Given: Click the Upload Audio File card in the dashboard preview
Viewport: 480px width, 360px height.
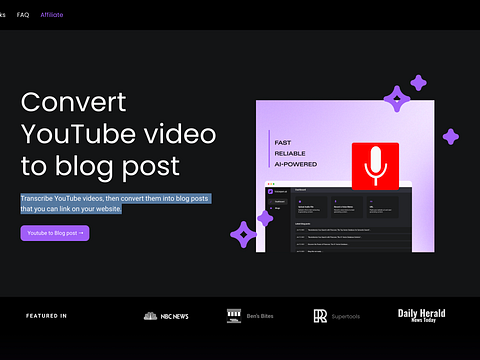Looking at the screenshot, I should (311, 207).
